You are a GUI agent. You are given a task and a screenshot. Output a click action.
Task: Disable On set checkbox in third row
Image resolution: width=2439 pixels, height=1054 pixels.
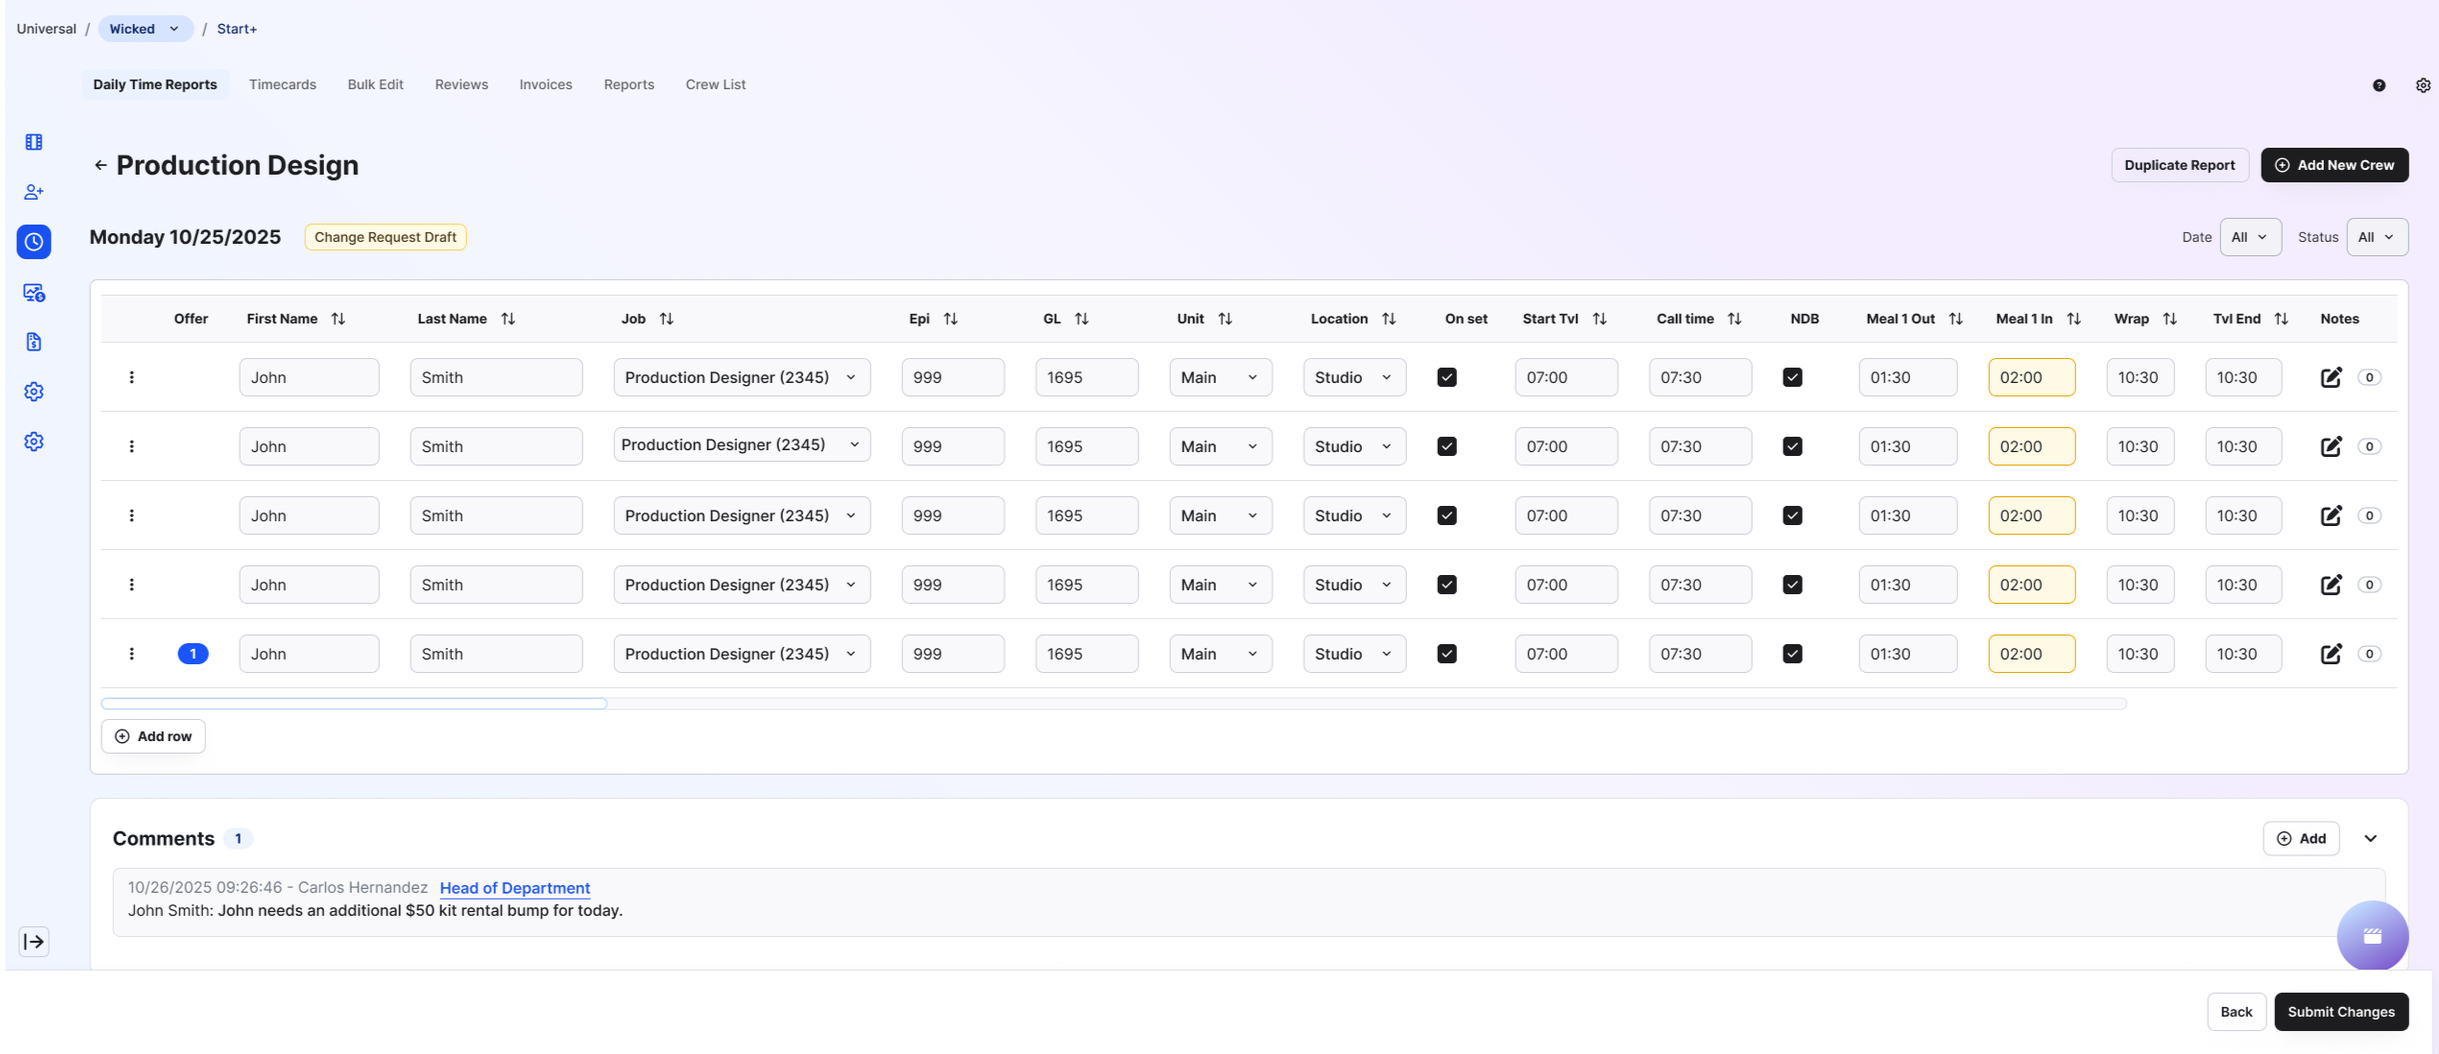tap(1446, 515)
